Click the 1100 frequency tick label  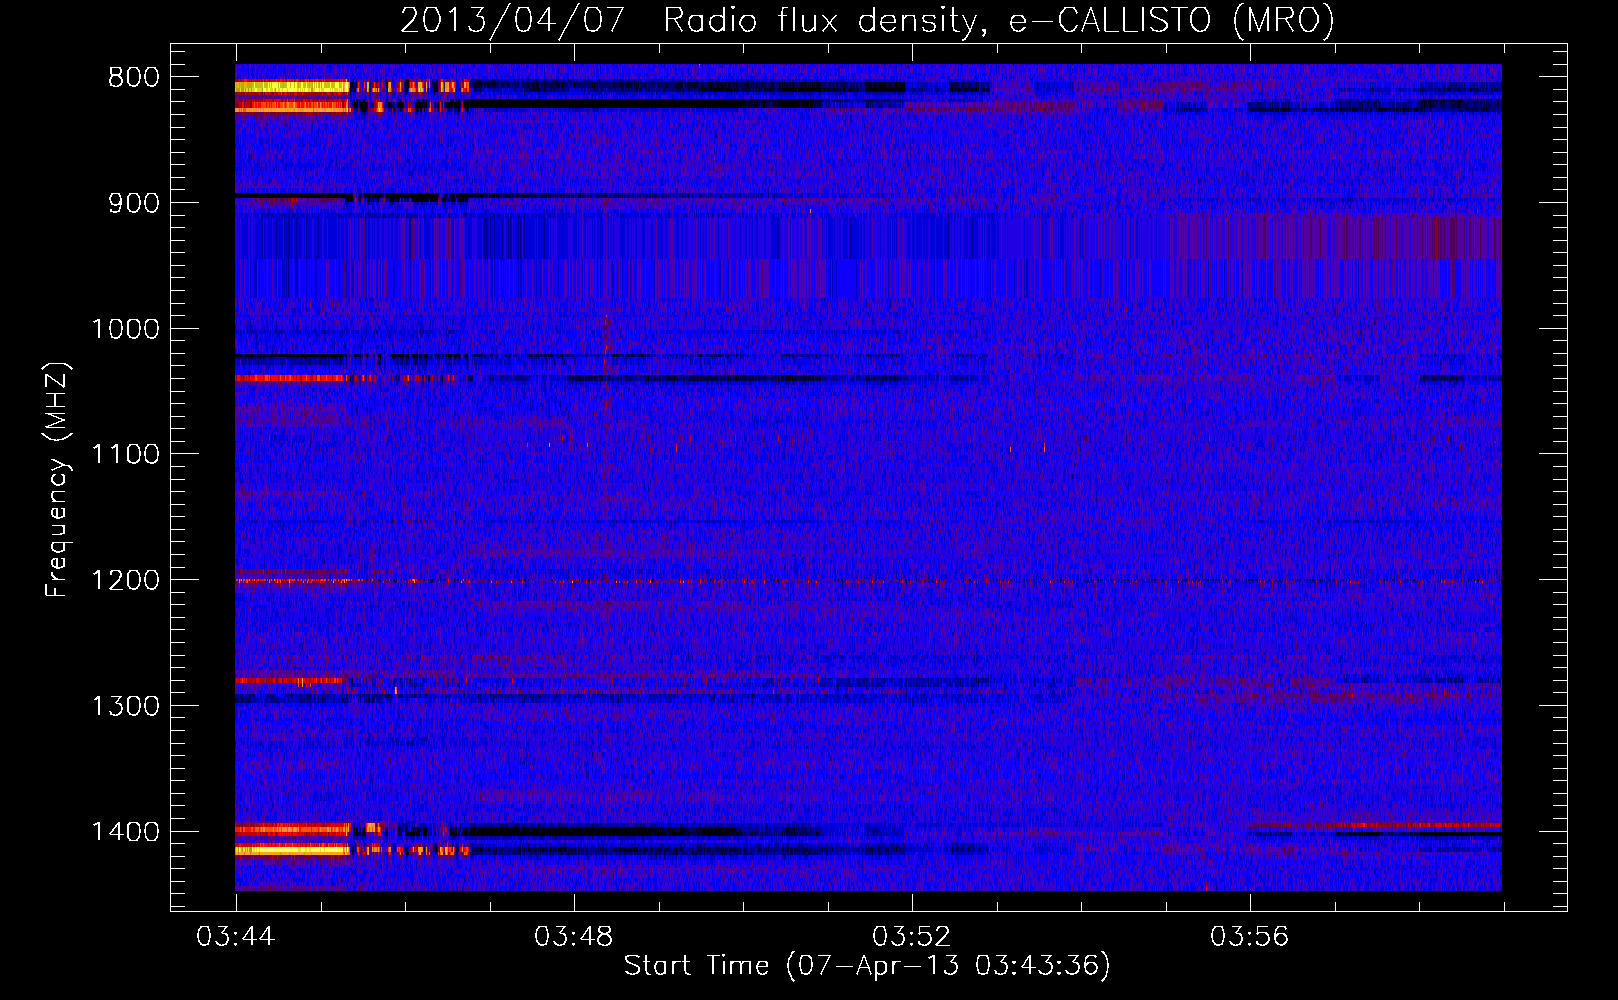(125, 455)
